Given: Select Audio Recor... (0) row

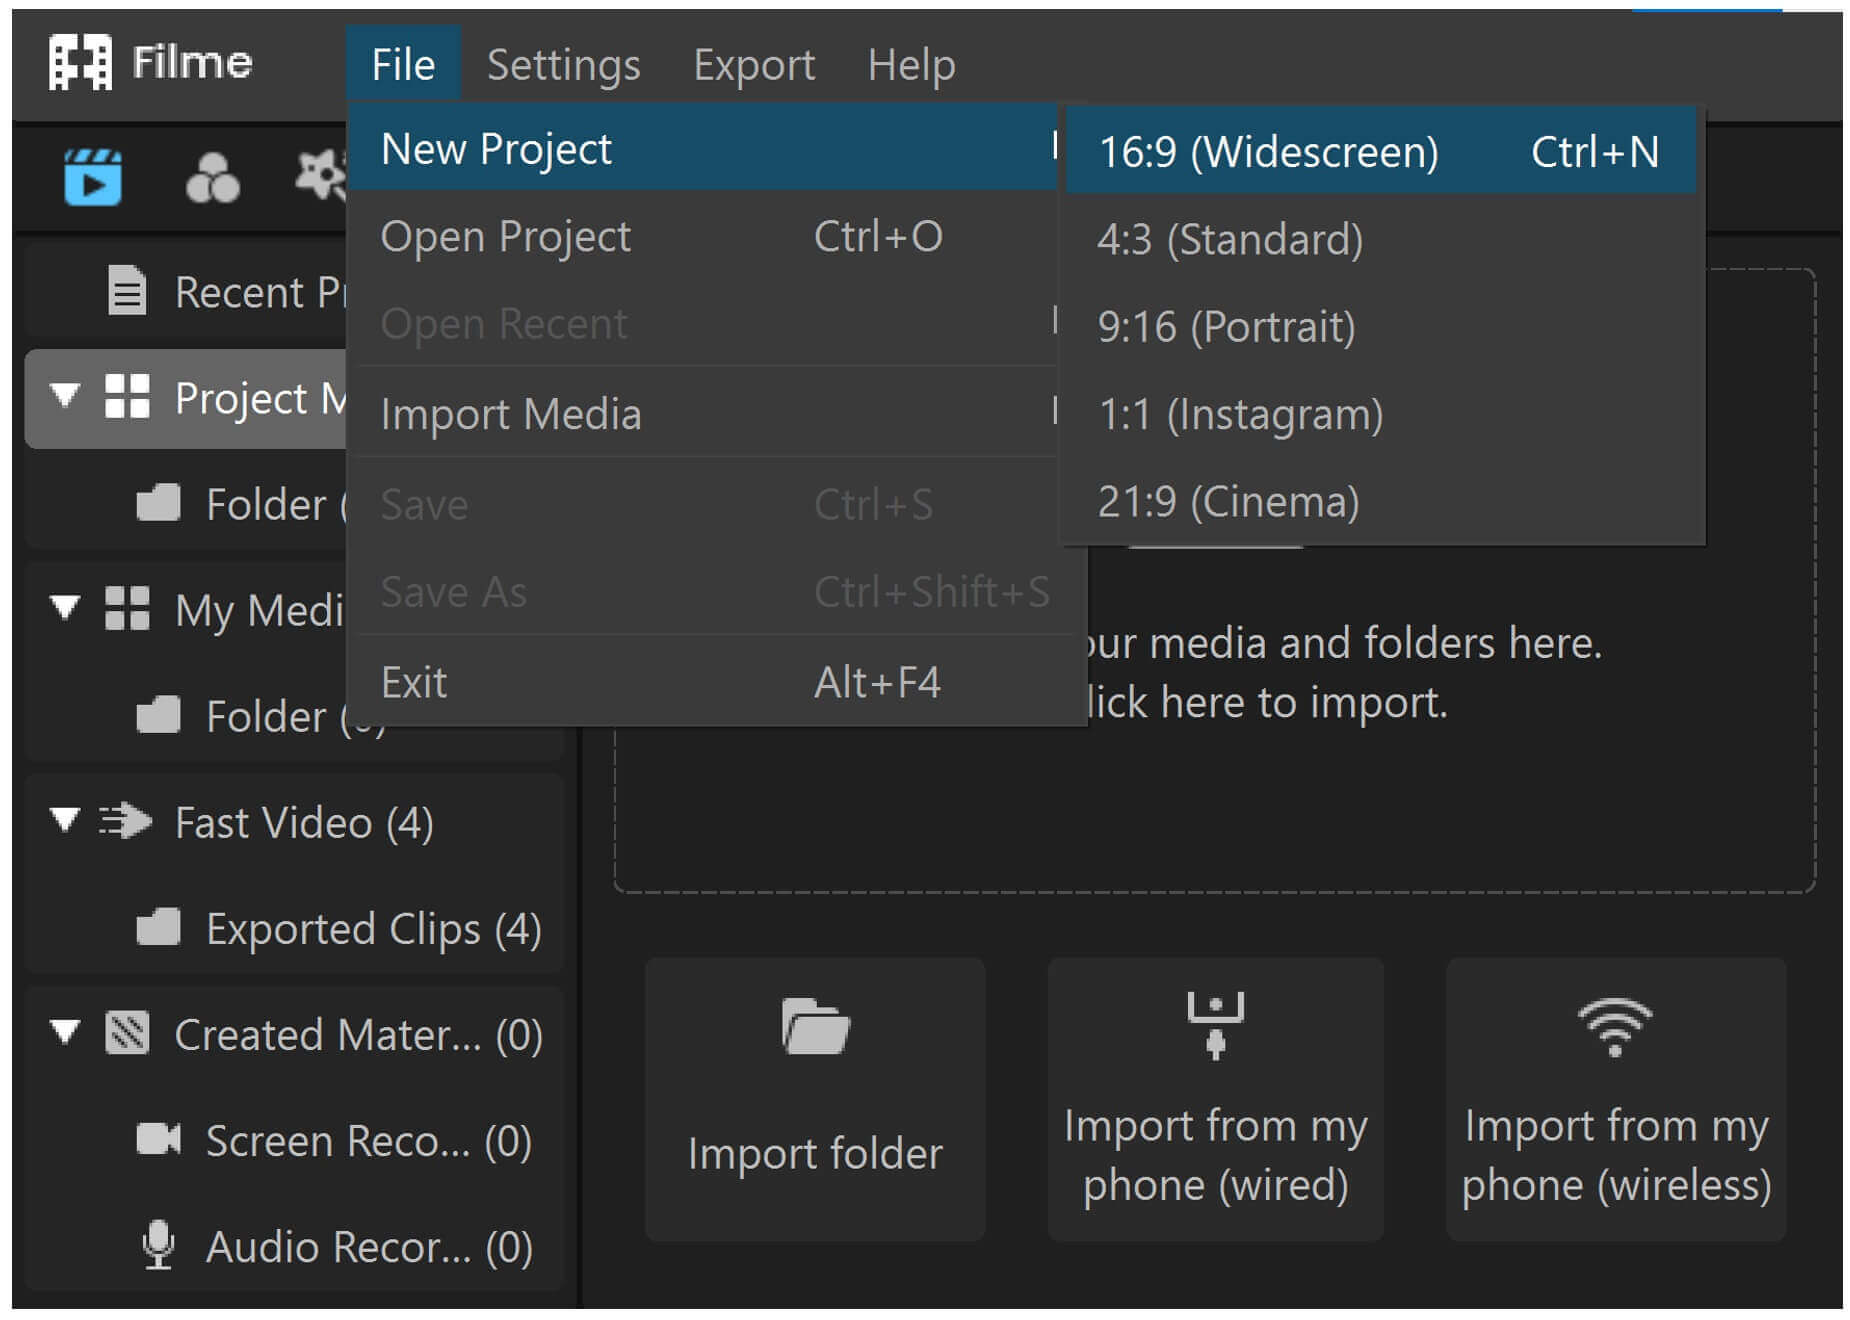Looking at the screenshot, I should (x=295, y=1245).
